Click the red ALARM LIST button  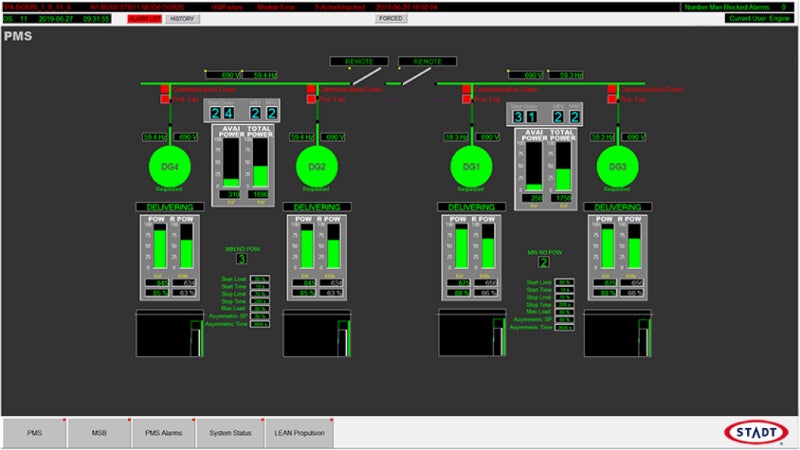point(143,18)
